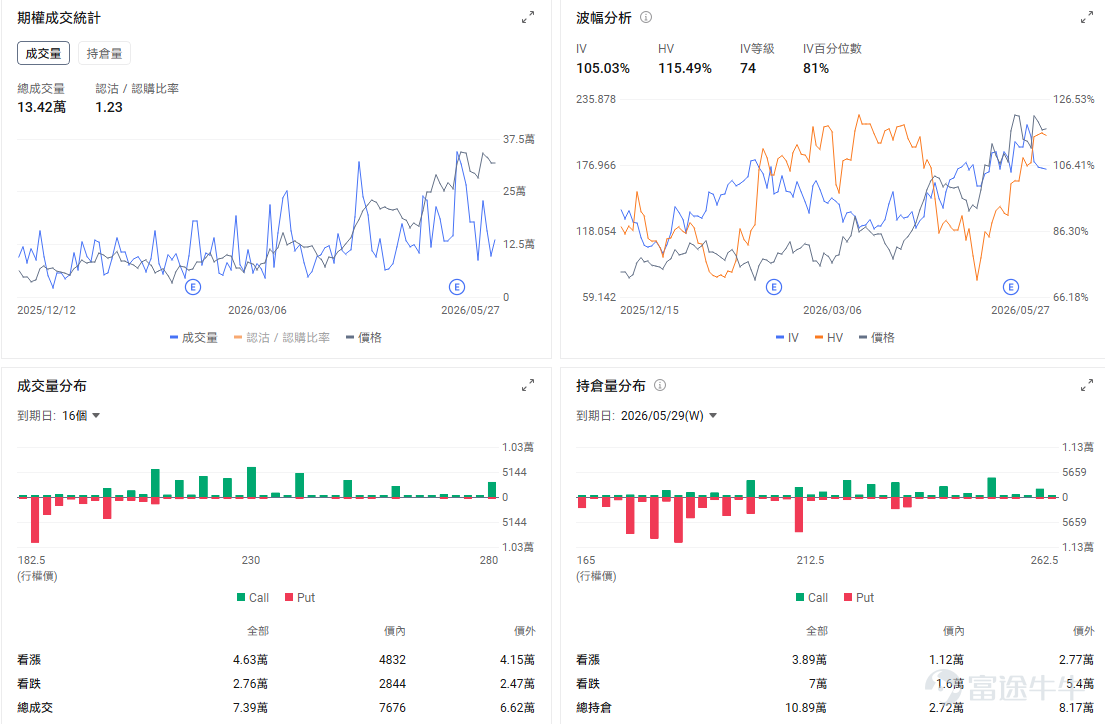Expand the 持倉量分布 panel to fullscreen
This screenshot has height=724, width=1105.
click(x=1087, y=386)
